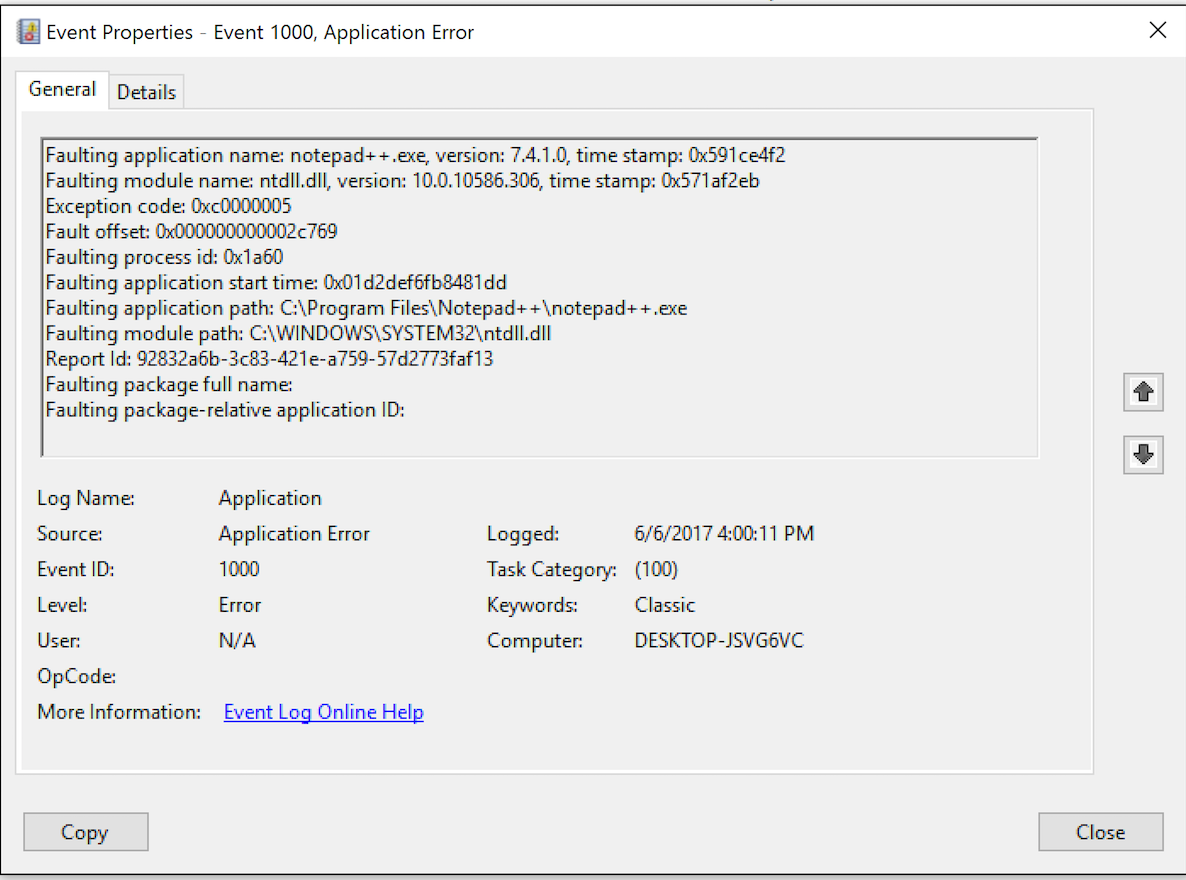Click the 'Task Category:' label
1186x880 pixels.
[551, 569]
